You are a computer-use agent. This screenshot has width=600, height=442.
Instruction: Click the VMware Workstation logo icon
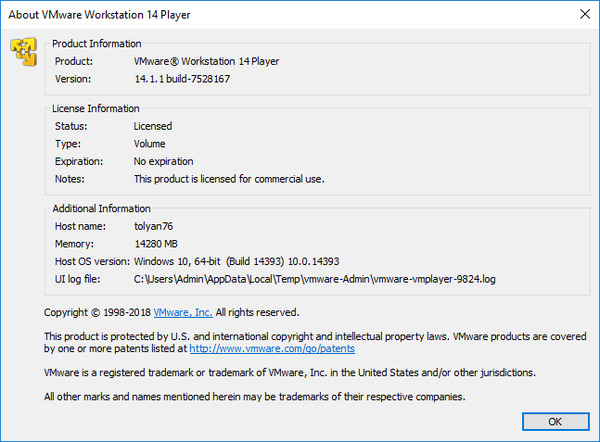click(x=21, y=51)
